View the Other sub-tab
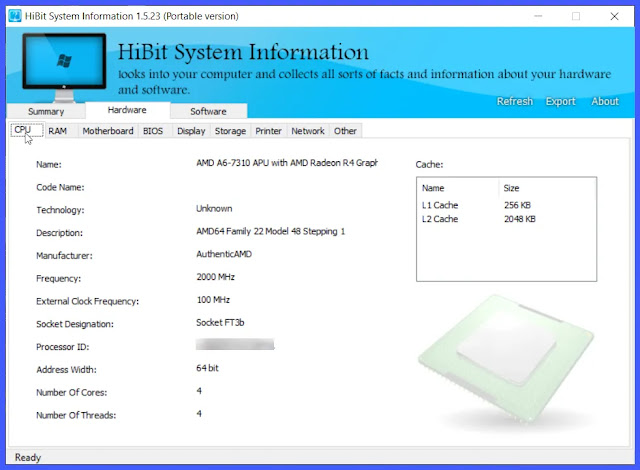The width and height of the screenshot is (640, 470). 345,131
